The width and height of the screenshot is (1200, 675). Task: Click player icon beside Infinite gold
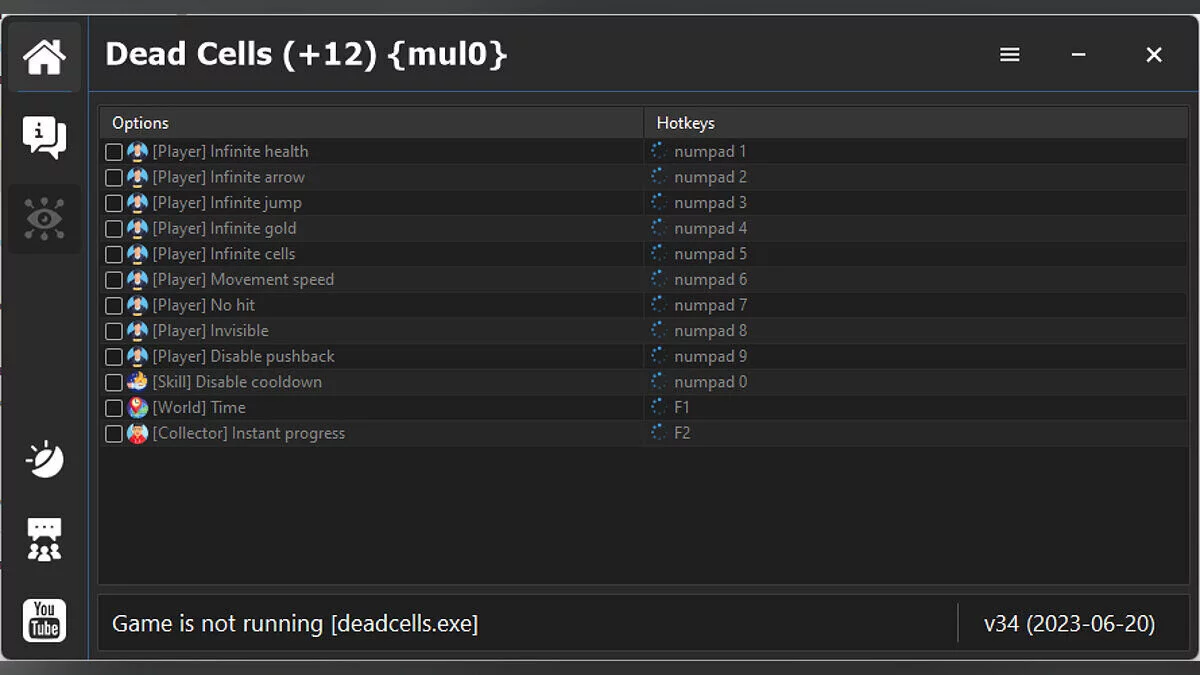tap(138, 229)
